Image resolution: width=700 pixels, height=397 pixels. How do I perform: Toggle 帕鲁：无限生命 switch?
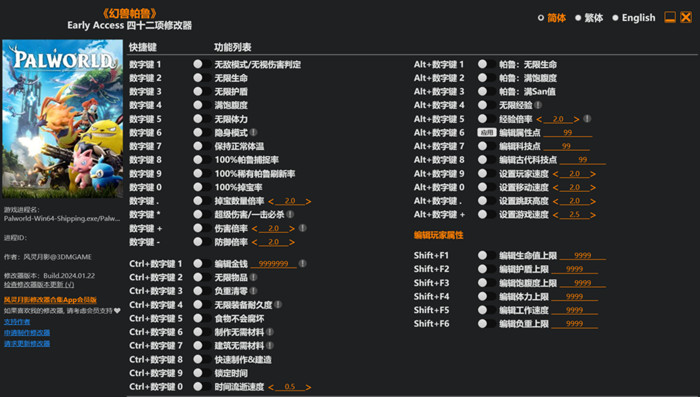click(486, 64)
